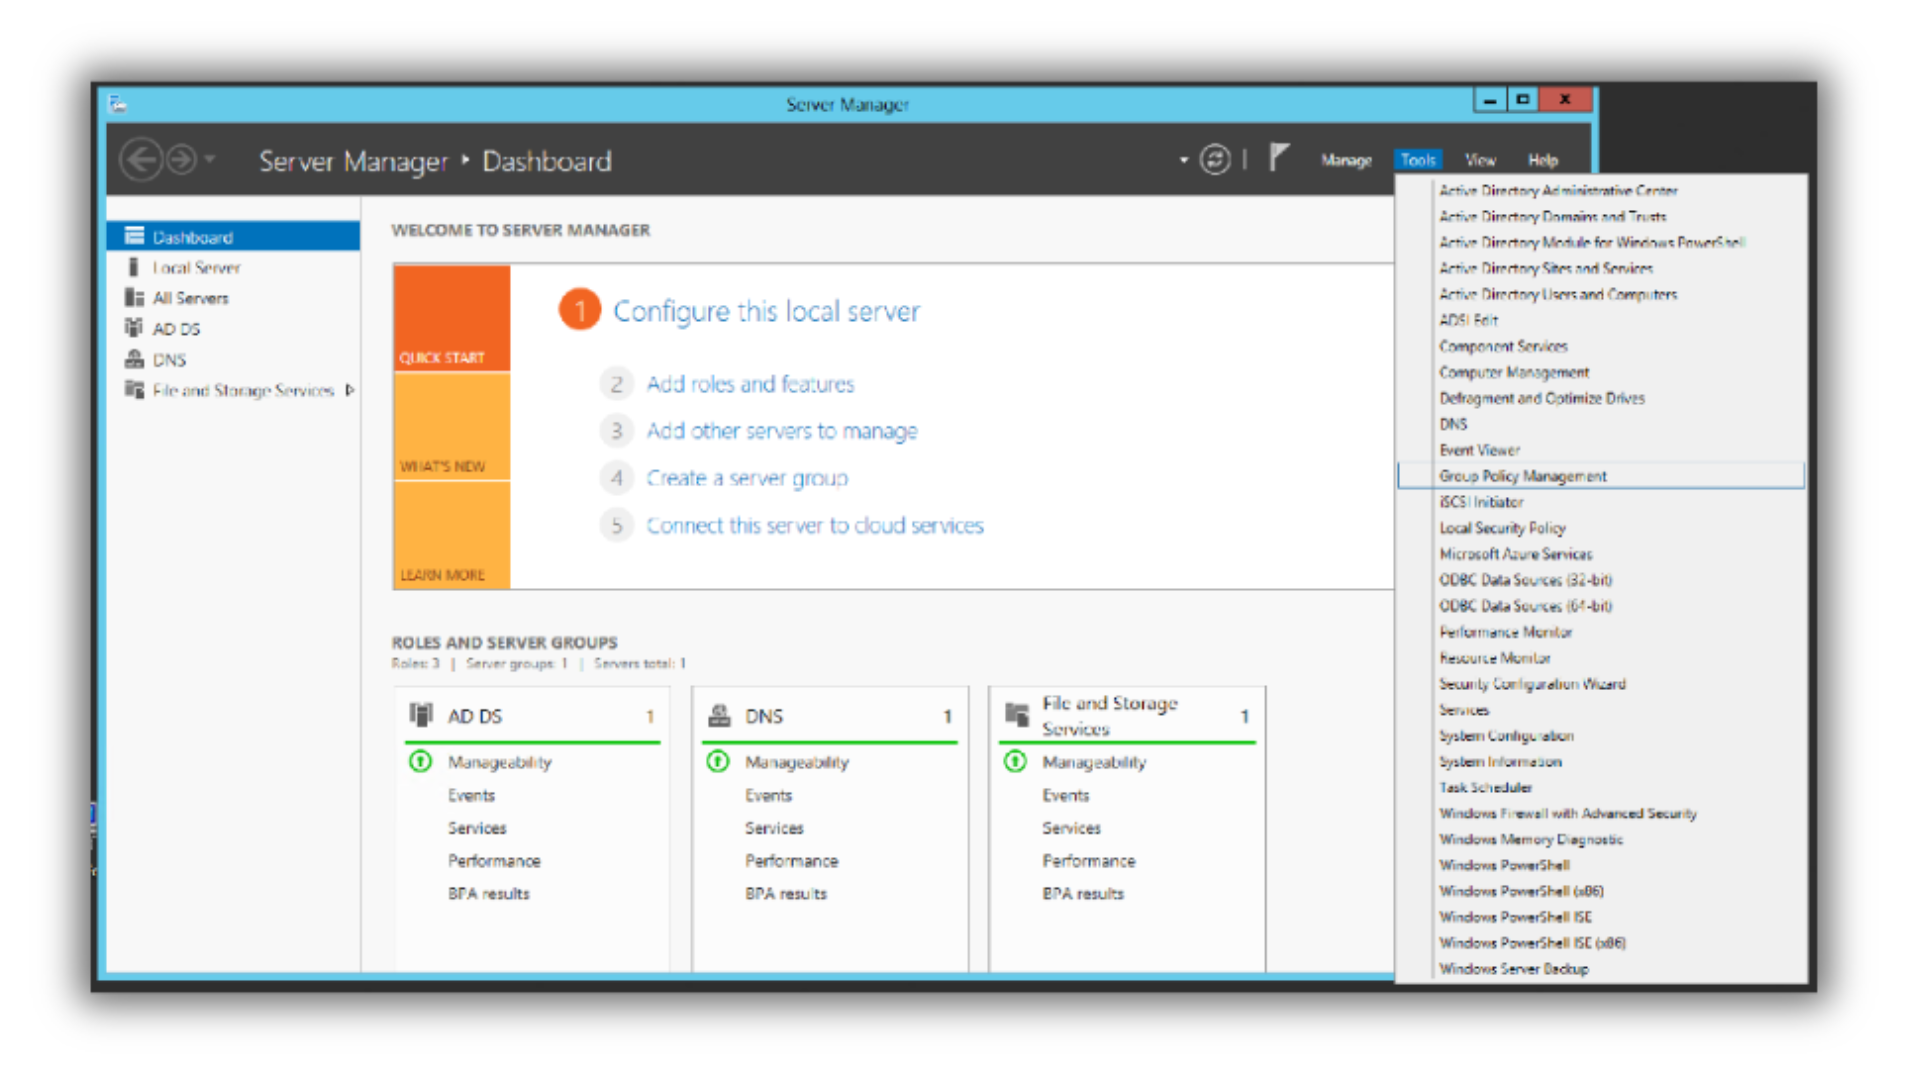Click Create a server group link

(746, 478)
